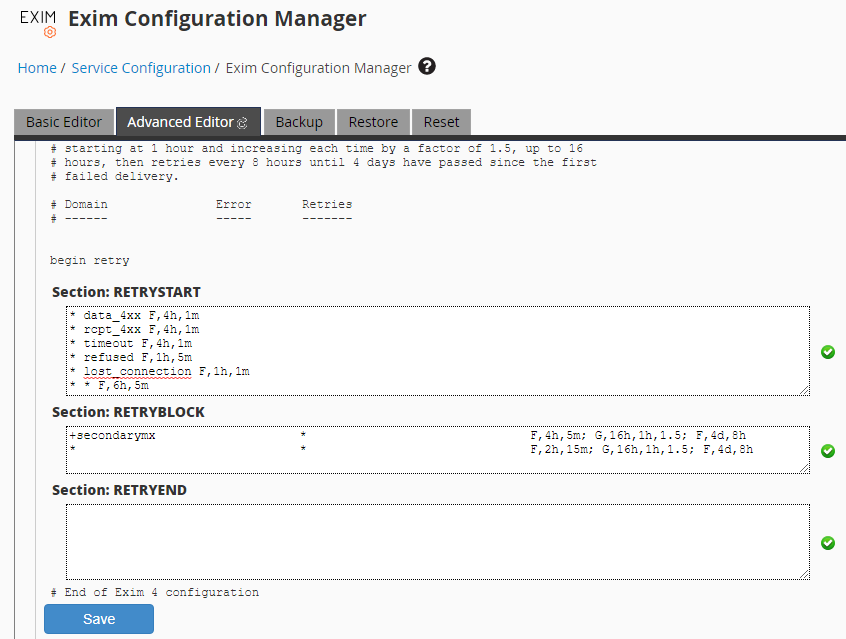Click the line '* rcpt_4xx F,4h,1m'
The image size is (846, 639).
[x=134, y=329]
